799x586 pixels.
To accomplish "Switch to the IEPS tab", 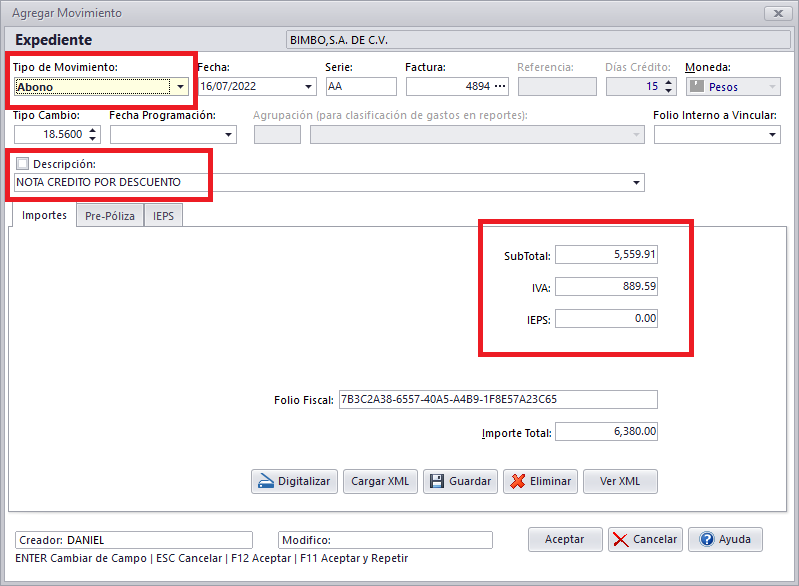I will pos(163,215).
